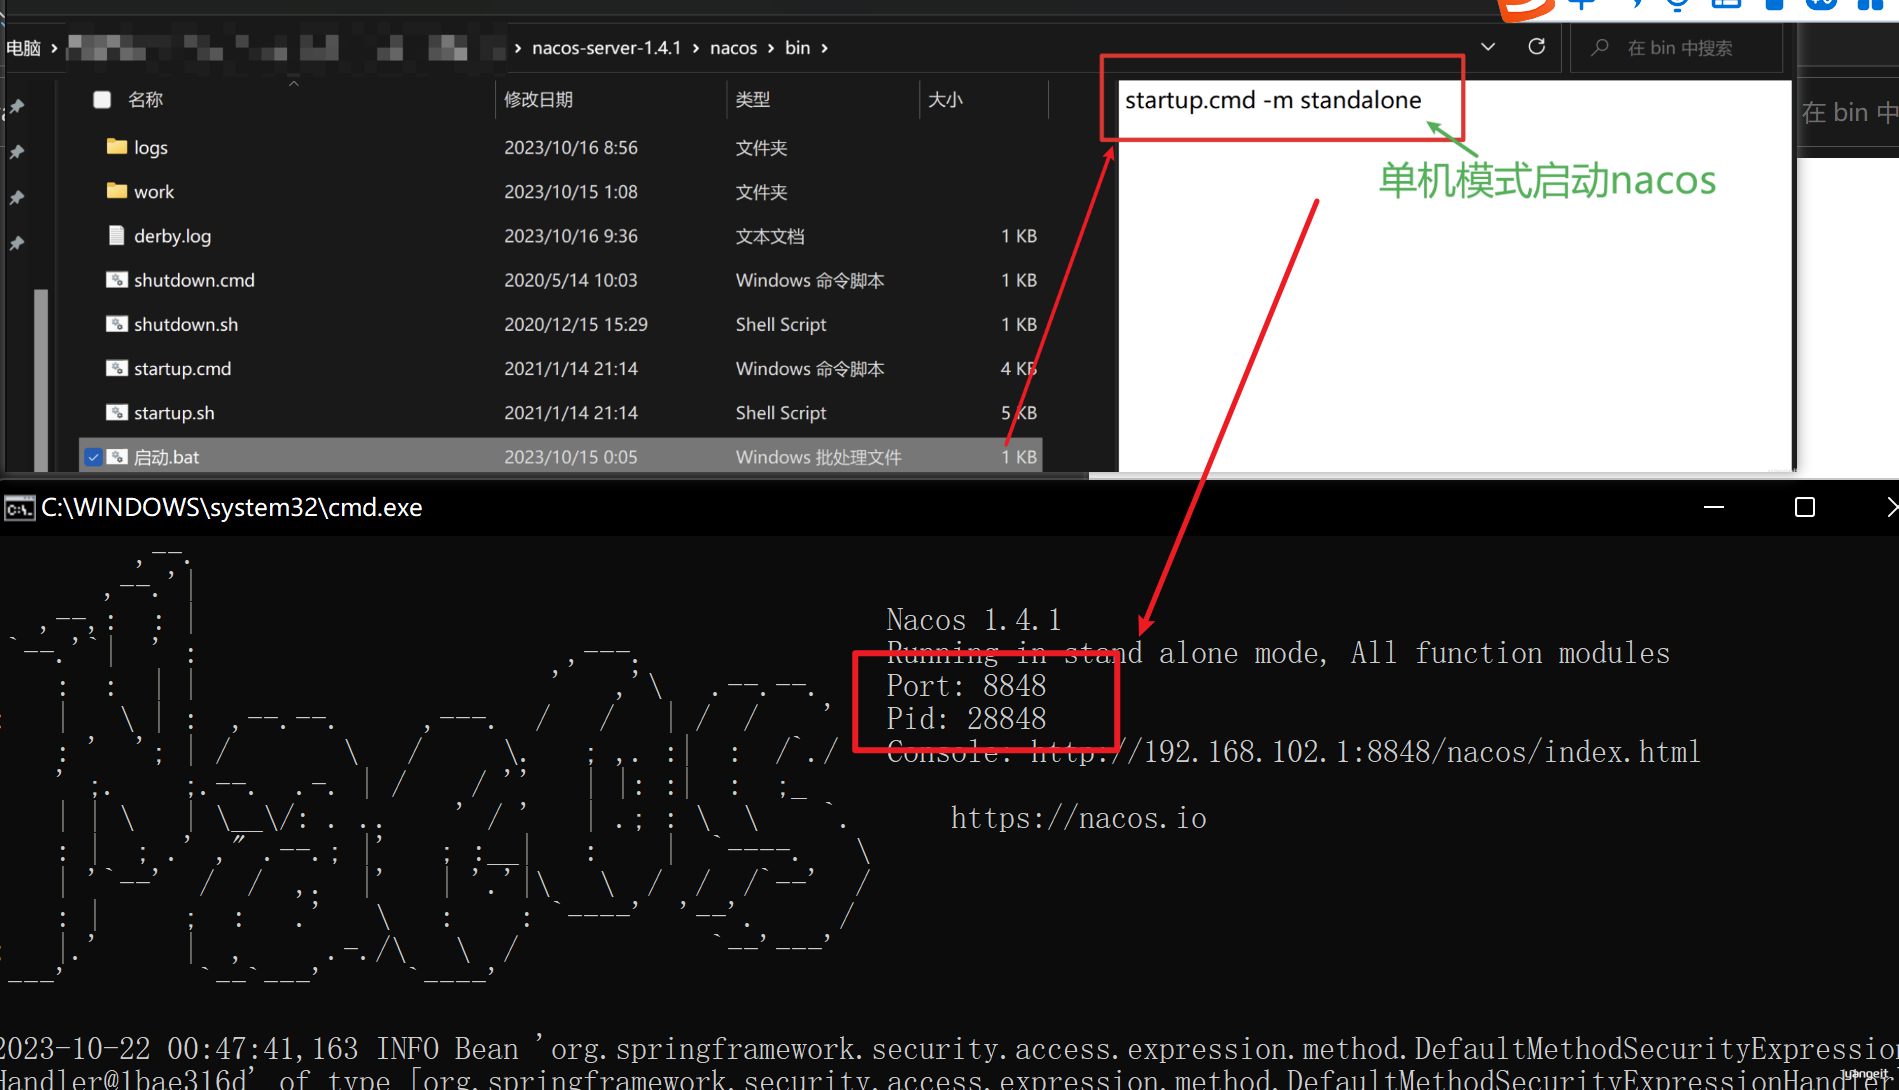Toggle the select-all checkbox in header
The image size is (1899, 1090).
pyautogui.click(x=102, y=99)
